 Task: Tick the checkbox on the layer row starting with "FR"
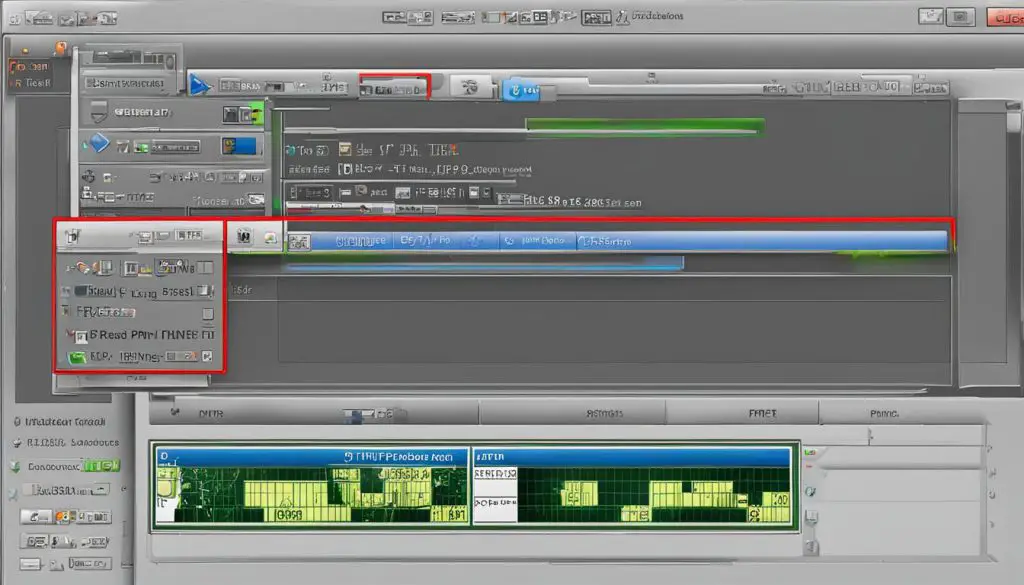[x=208, y=313]
